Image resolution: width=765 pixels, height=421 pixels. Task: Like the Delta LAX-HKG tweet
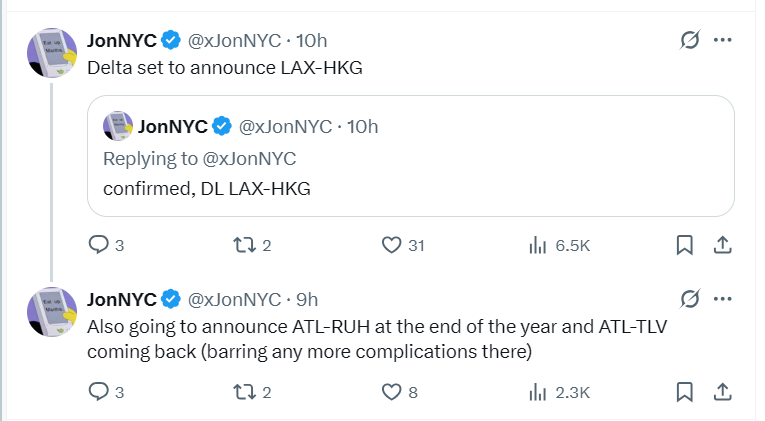pyautogui.click(x=393, y=245)
